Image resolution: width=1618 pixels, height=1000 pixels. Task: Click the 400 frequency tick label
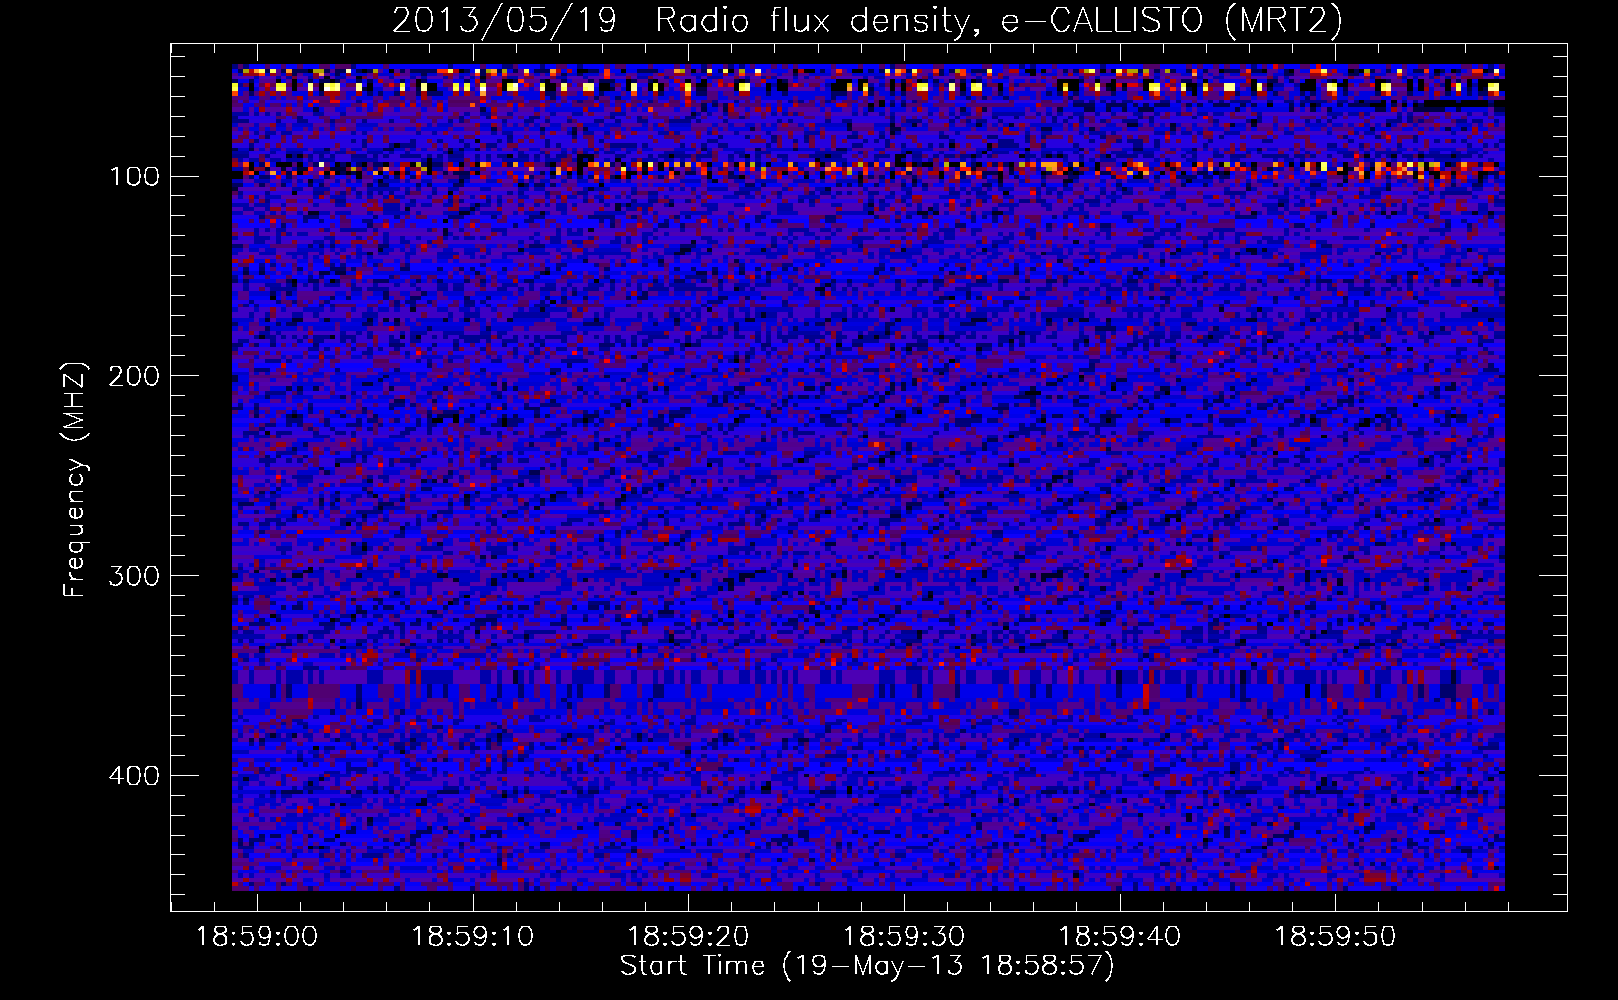click(x=134, y=776)
